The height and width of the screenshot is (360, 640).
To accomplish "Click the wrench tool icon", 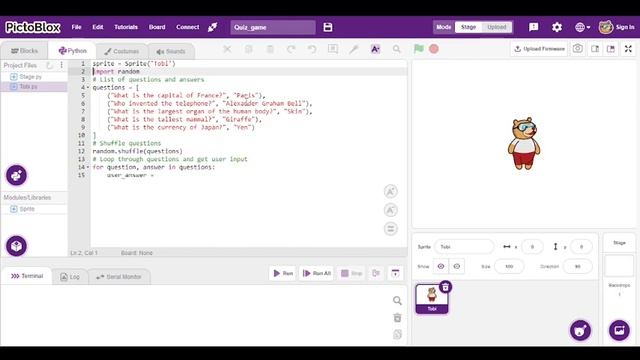I will [354, 49].
